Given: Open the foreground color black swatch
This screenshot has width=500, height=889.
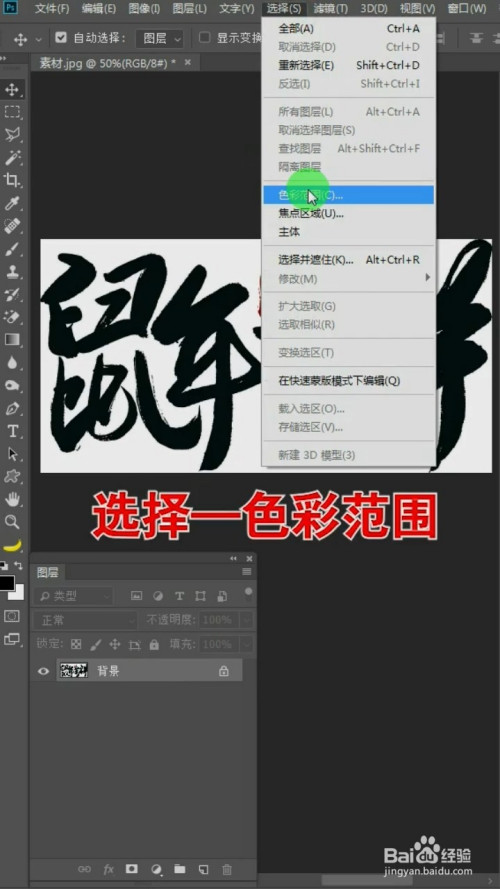Looking at the screenshot, I should pos(6,582).
